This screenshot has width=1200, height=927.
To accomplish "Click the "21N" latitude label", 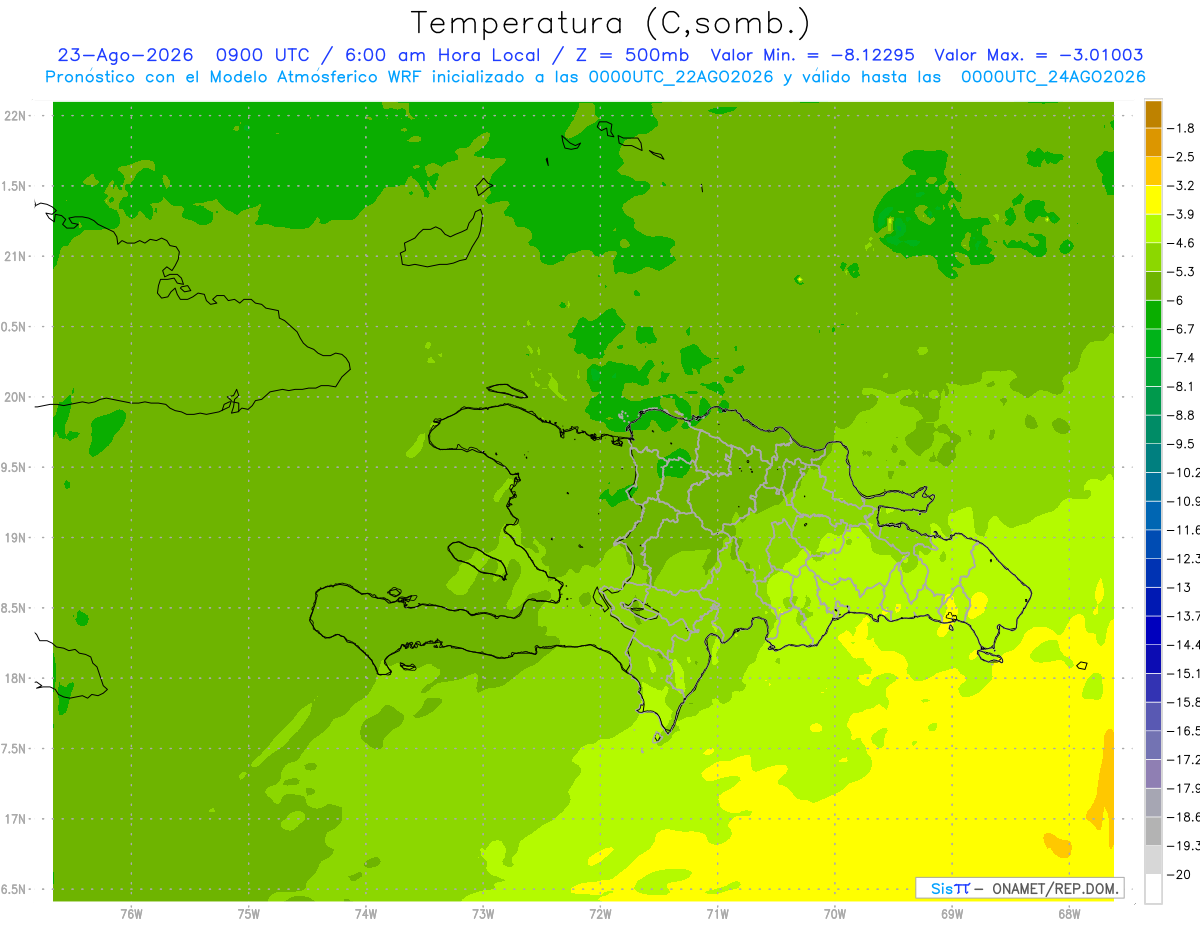I will tap(15, 257).
